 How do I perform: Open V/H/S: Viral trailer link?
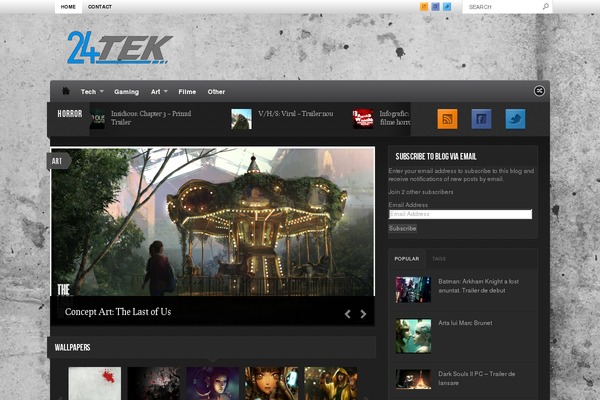295,114
